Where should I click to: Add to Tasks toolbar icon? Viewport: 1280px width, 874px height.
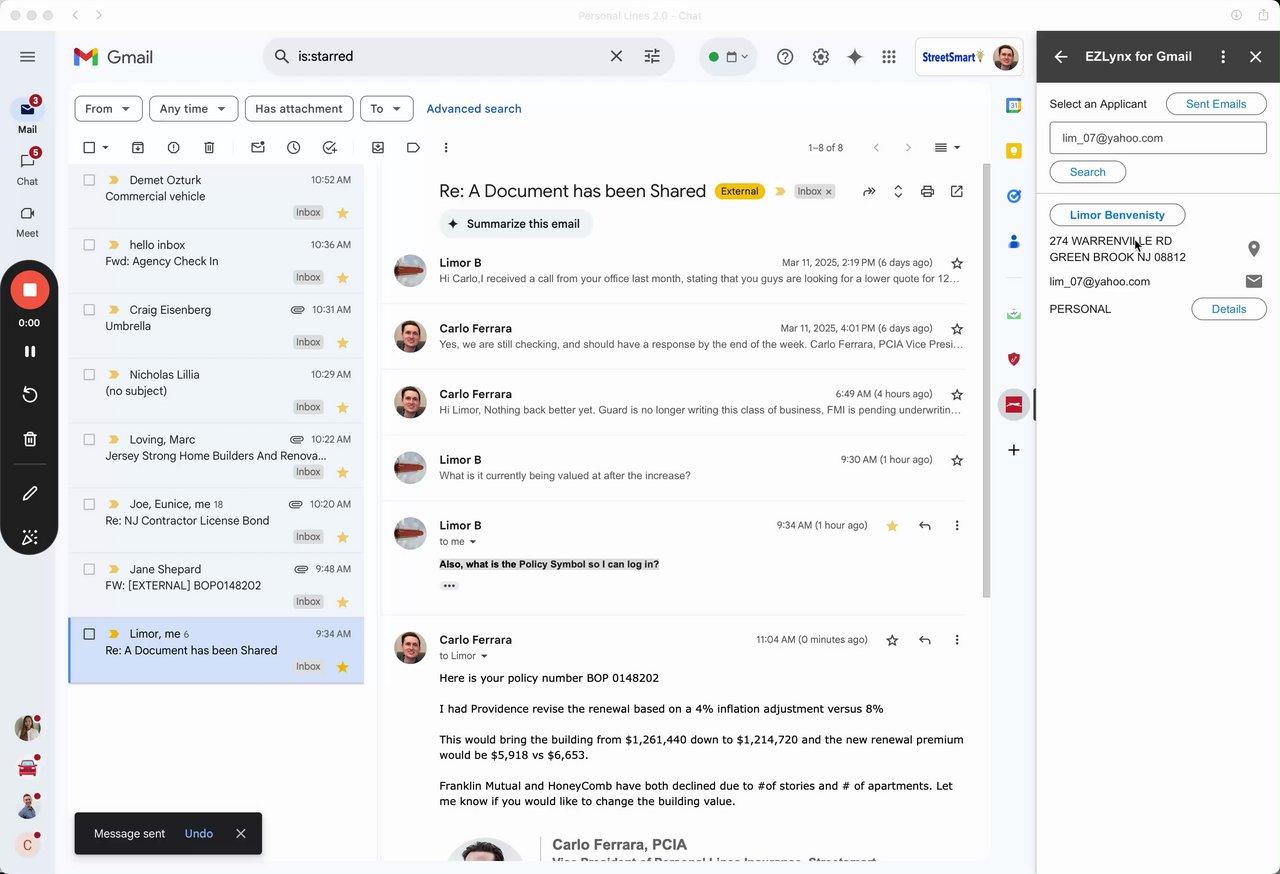(x=329, y=148)
